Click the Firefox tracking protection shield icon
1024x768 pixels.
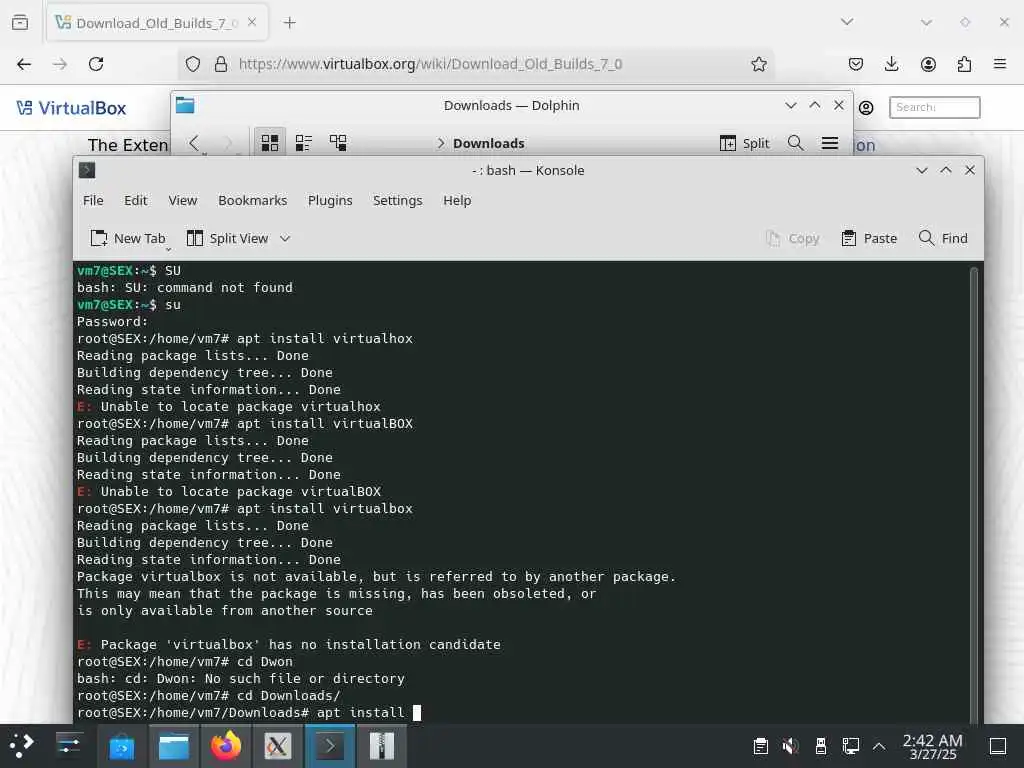[193, 64]
